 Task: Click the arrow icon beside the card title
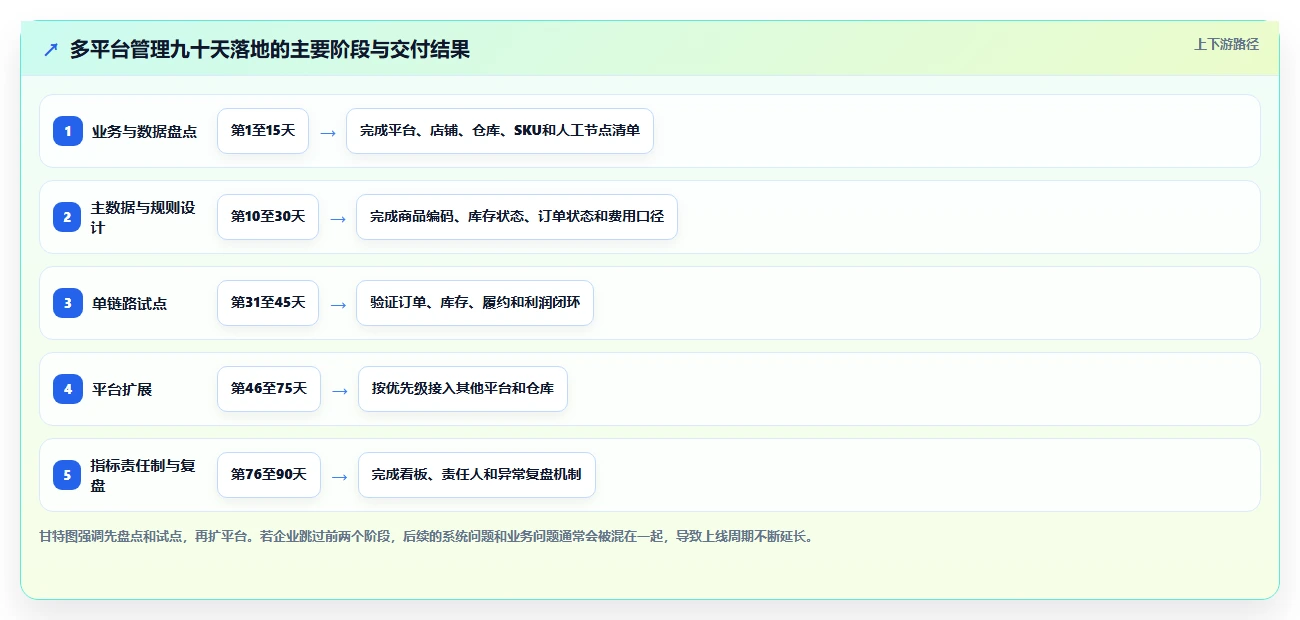51,49
